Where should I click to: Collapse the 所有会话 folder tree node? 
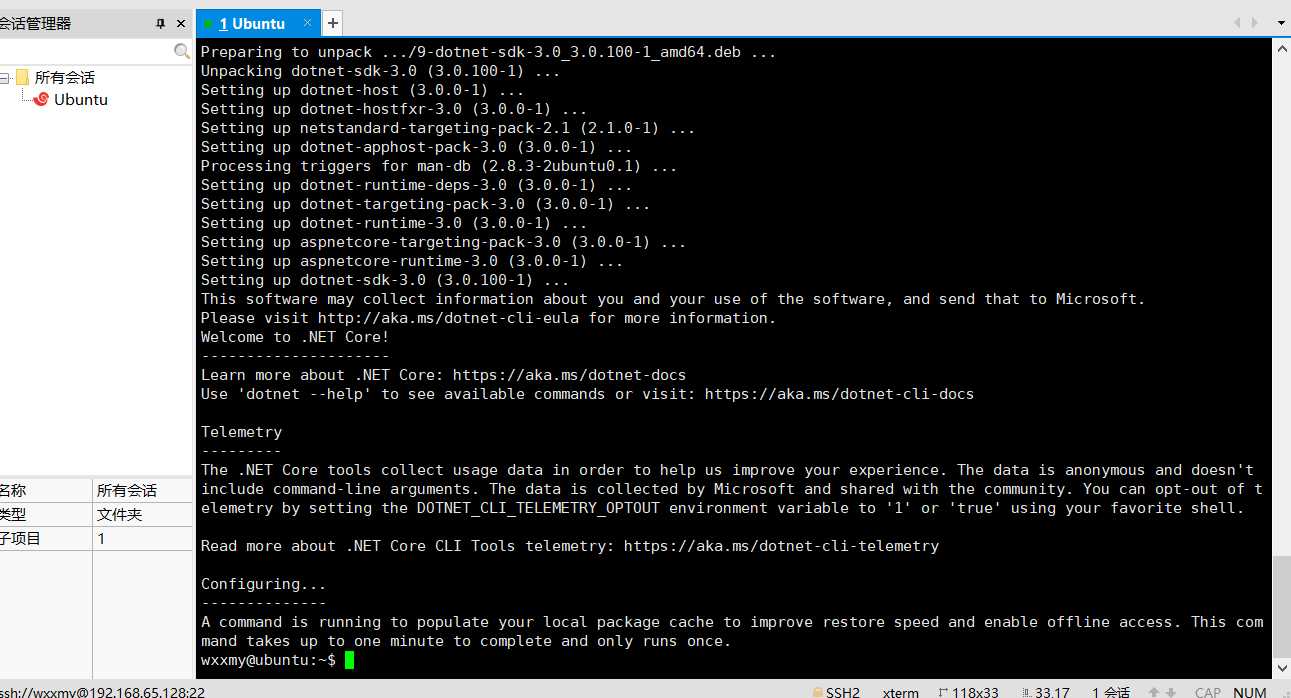pyautogui.click(x=4, y=78)
